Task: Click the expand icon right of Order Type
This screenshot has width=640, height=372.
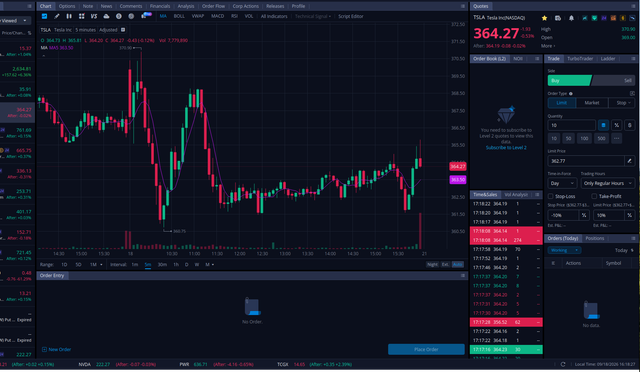Action: point(632,94)
